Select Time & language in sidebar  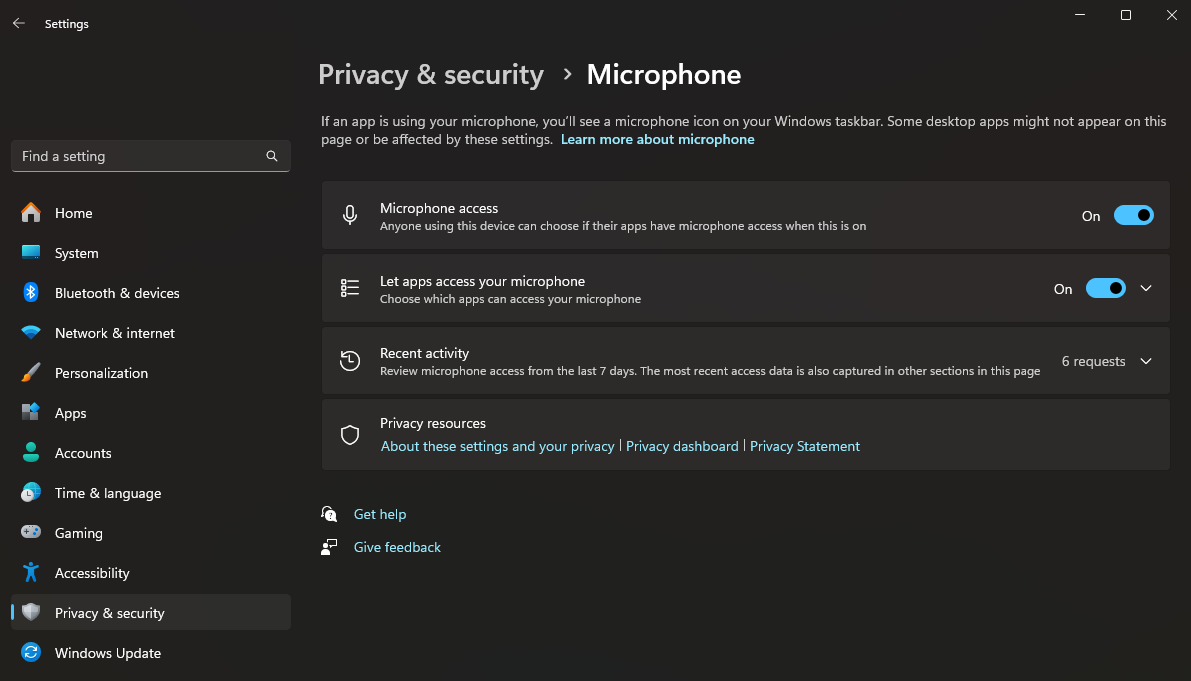coord(107,493)
